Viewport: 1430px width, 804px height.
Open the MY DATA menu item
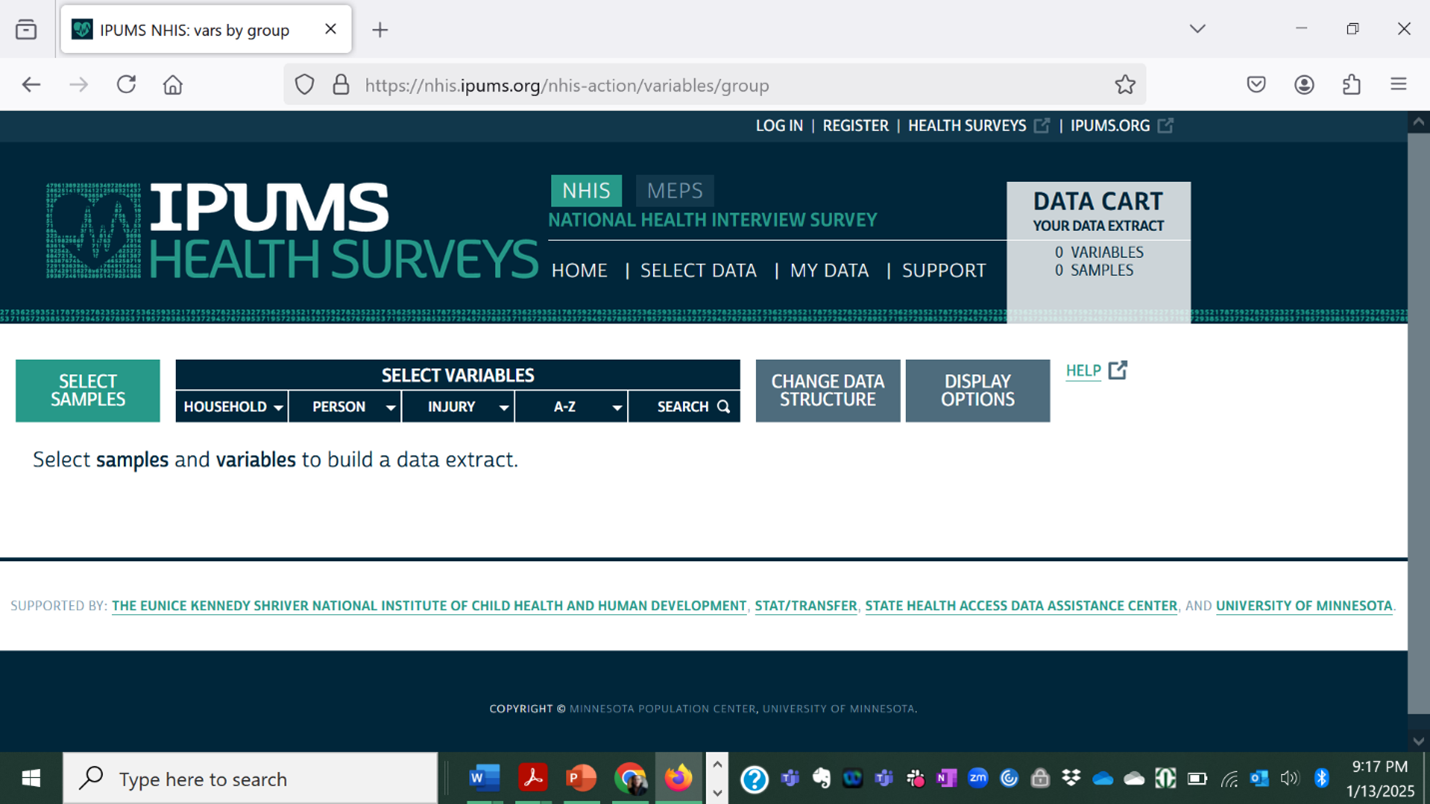(x=829, y=270)
